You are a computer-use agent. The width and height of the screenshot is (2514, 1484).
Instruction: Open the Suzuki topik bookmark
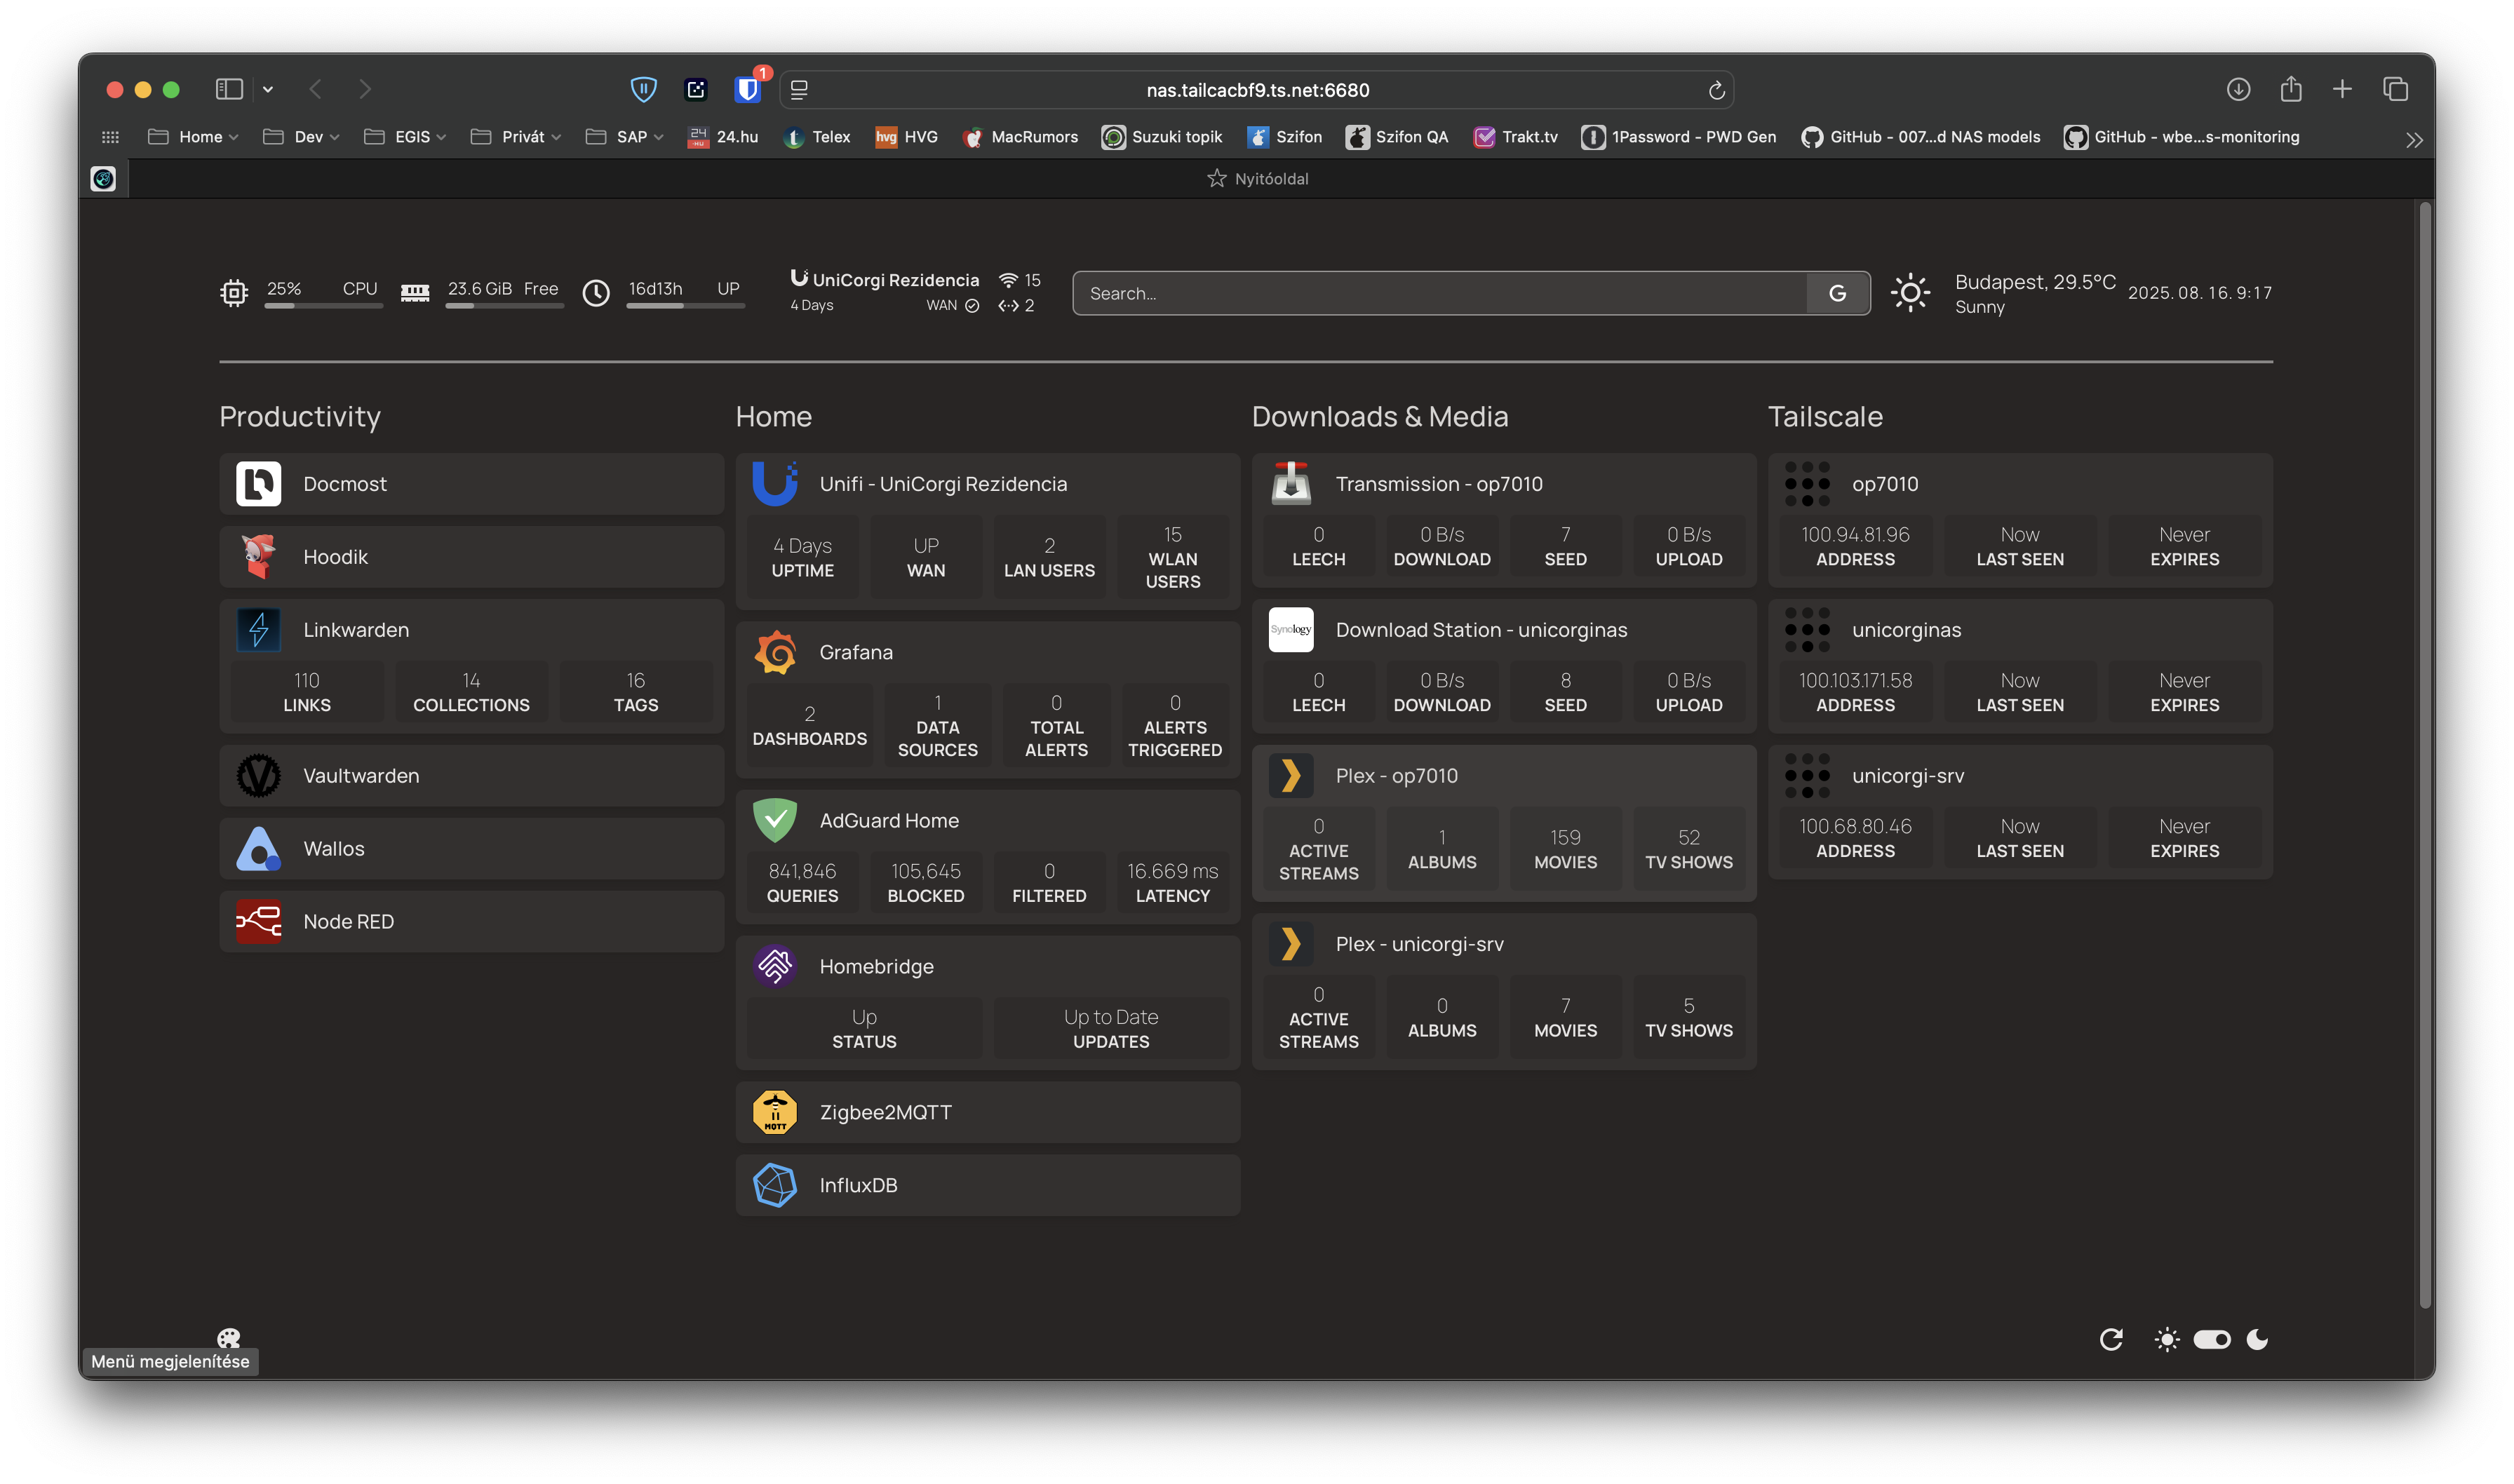(x=1162, y=137)
